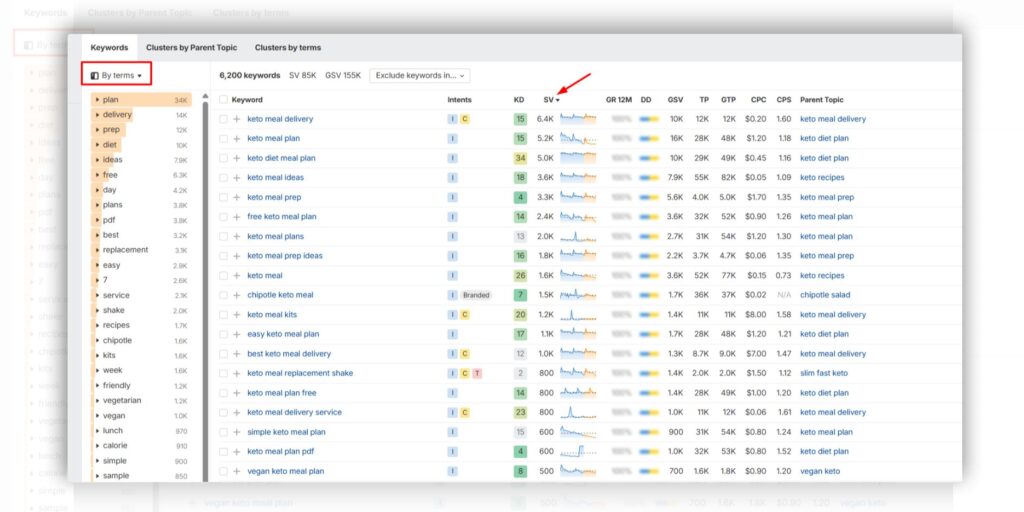
Task: Click the 'GSV 155K' summary stat
Action: point(343,75)
